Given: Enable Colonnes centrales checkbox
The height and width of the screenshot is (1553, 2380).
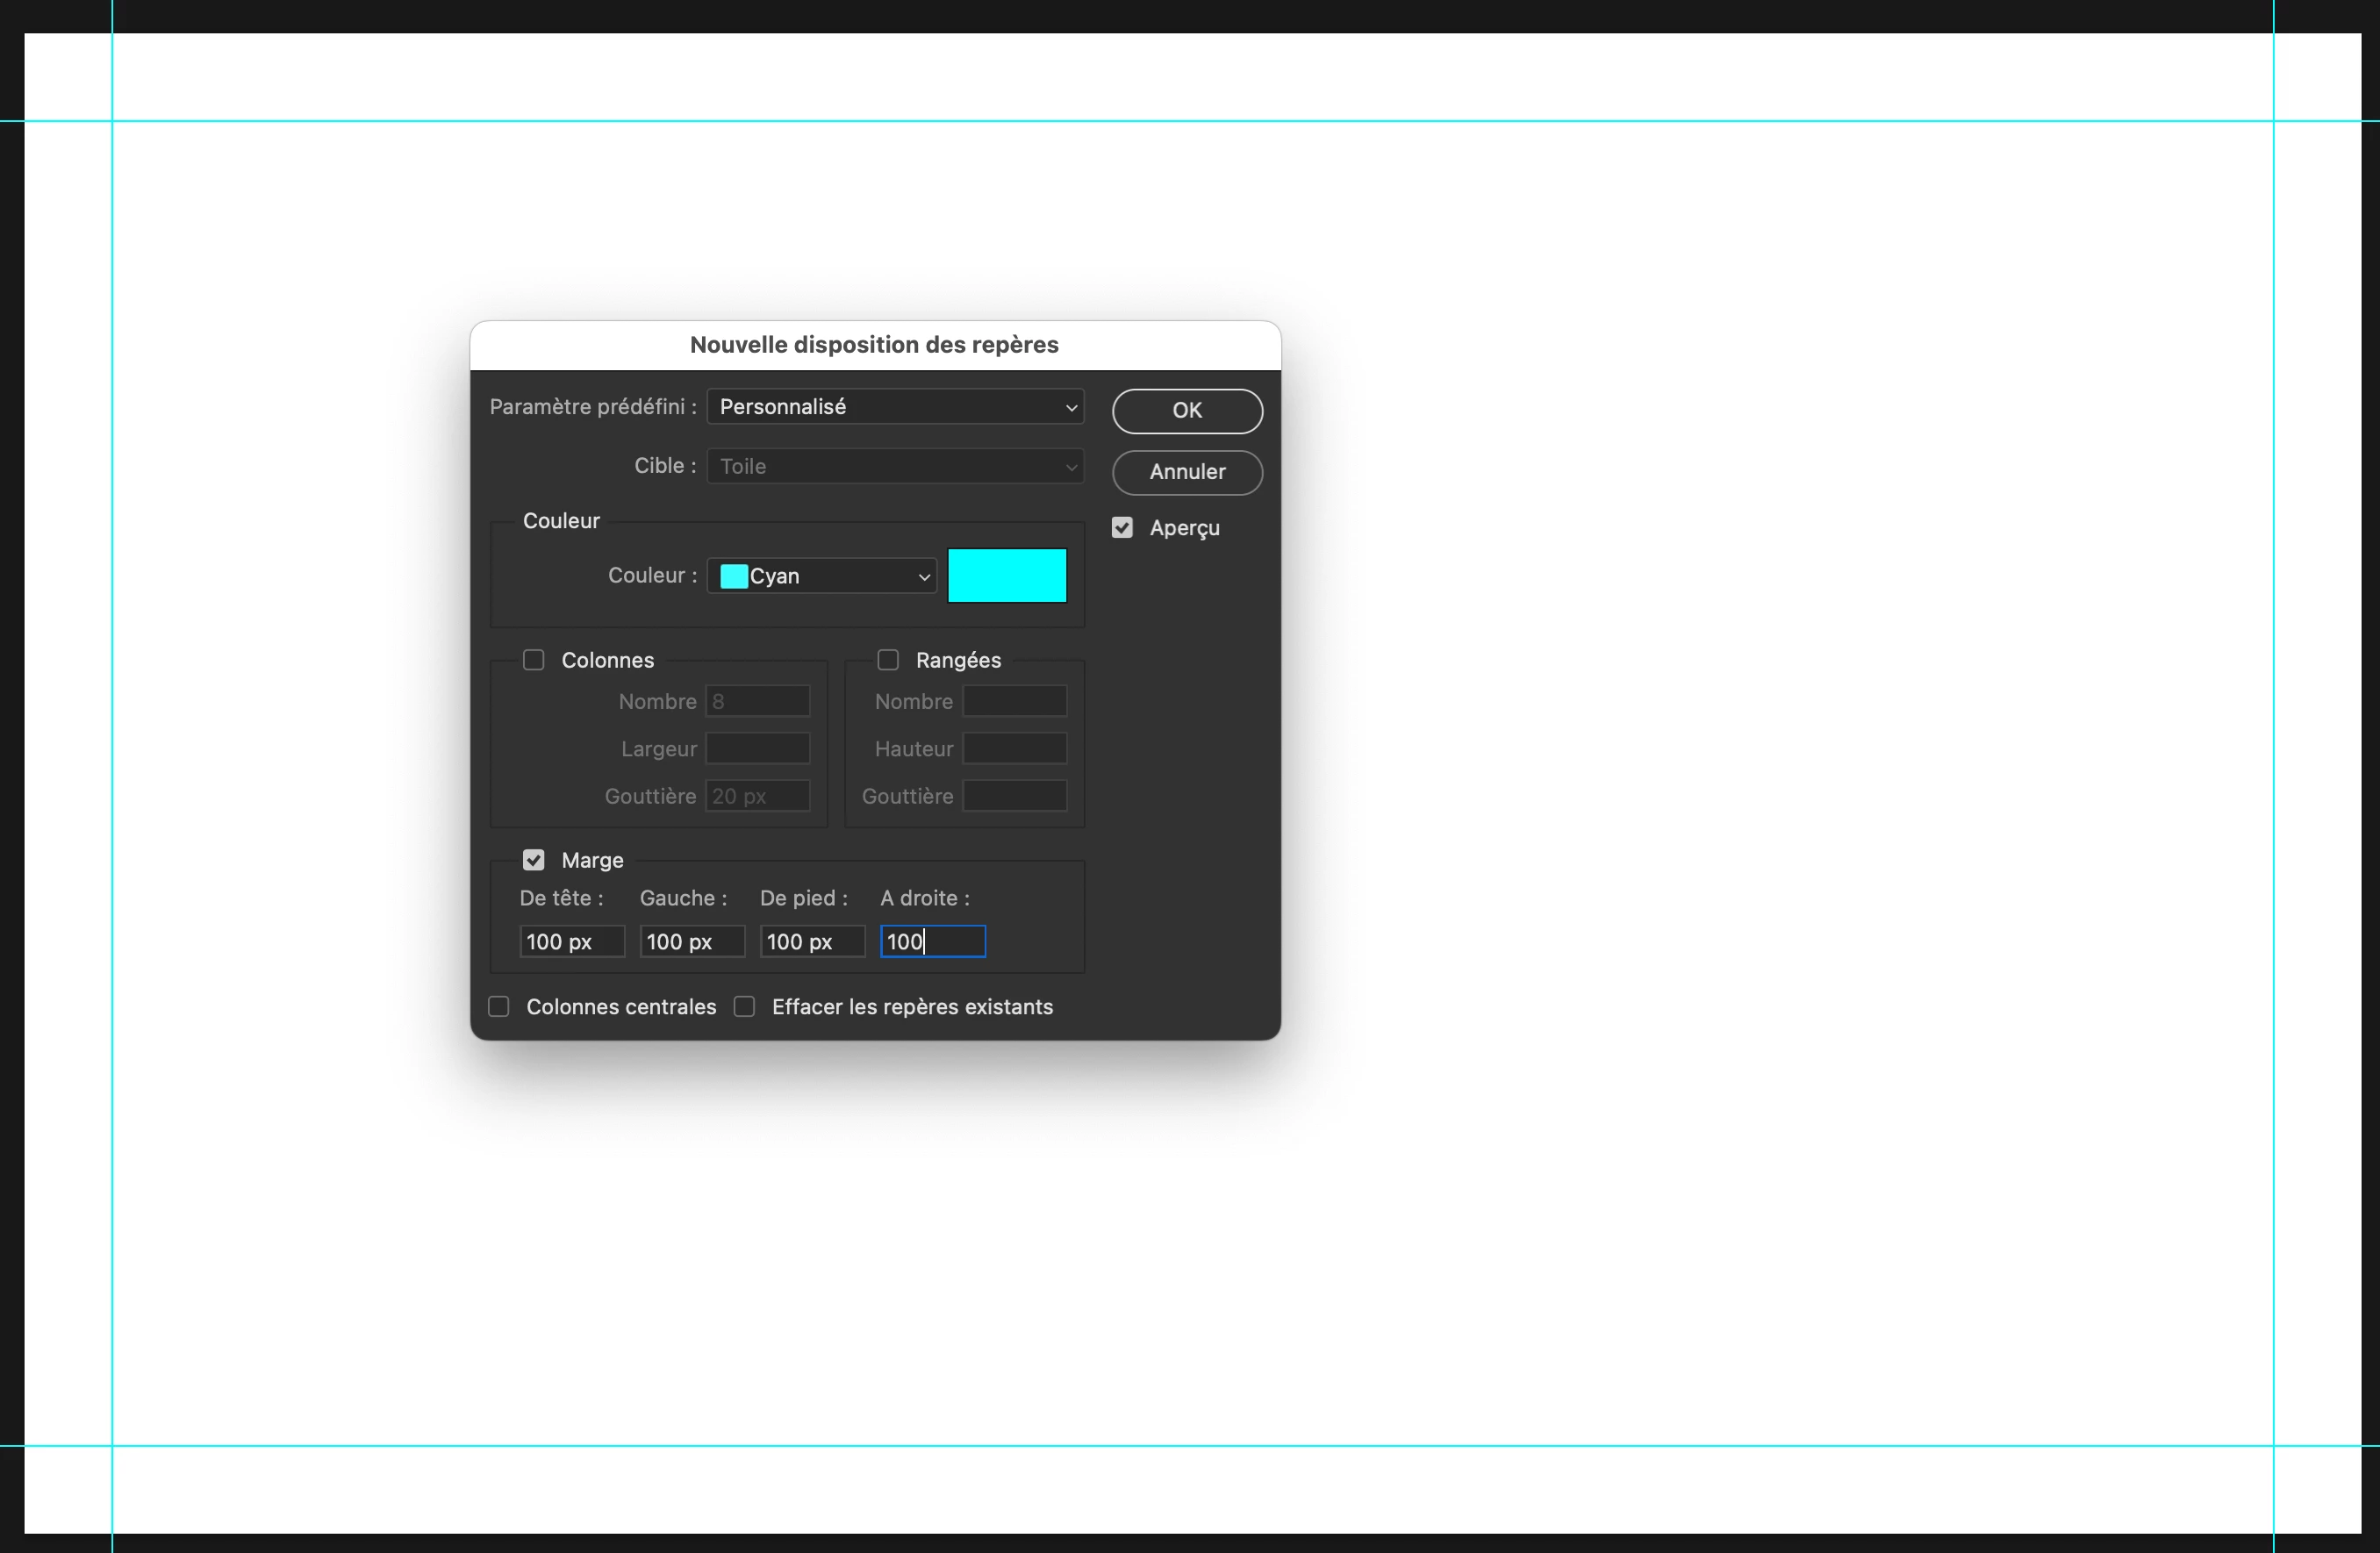Looking at the screenshot, I should pos(498,1007).
